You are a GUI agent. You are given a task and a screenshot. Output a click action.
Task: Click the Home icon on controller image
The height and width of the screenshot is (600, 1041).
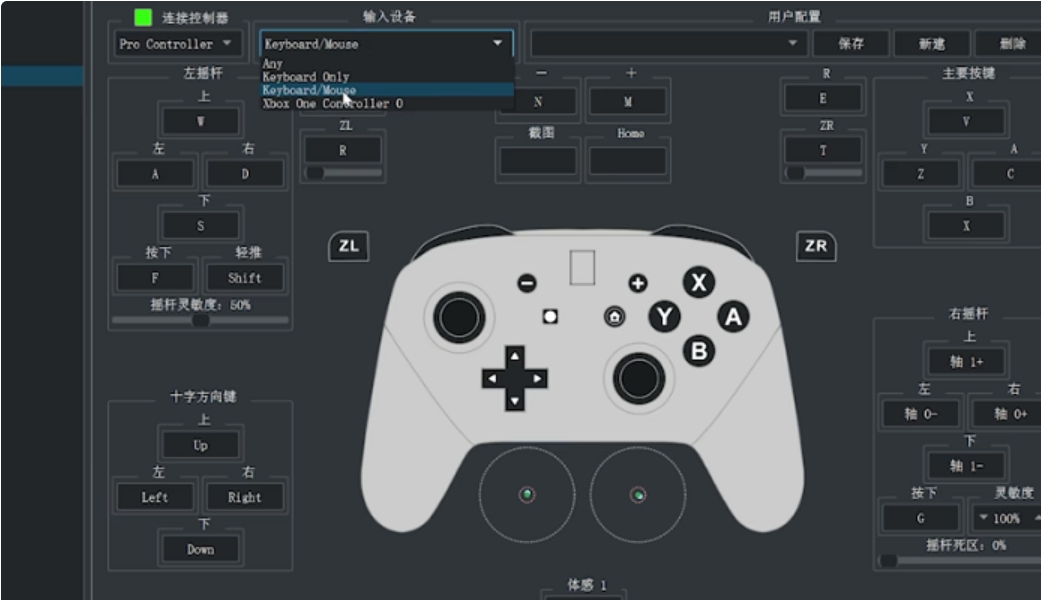(x=615, y=317)
